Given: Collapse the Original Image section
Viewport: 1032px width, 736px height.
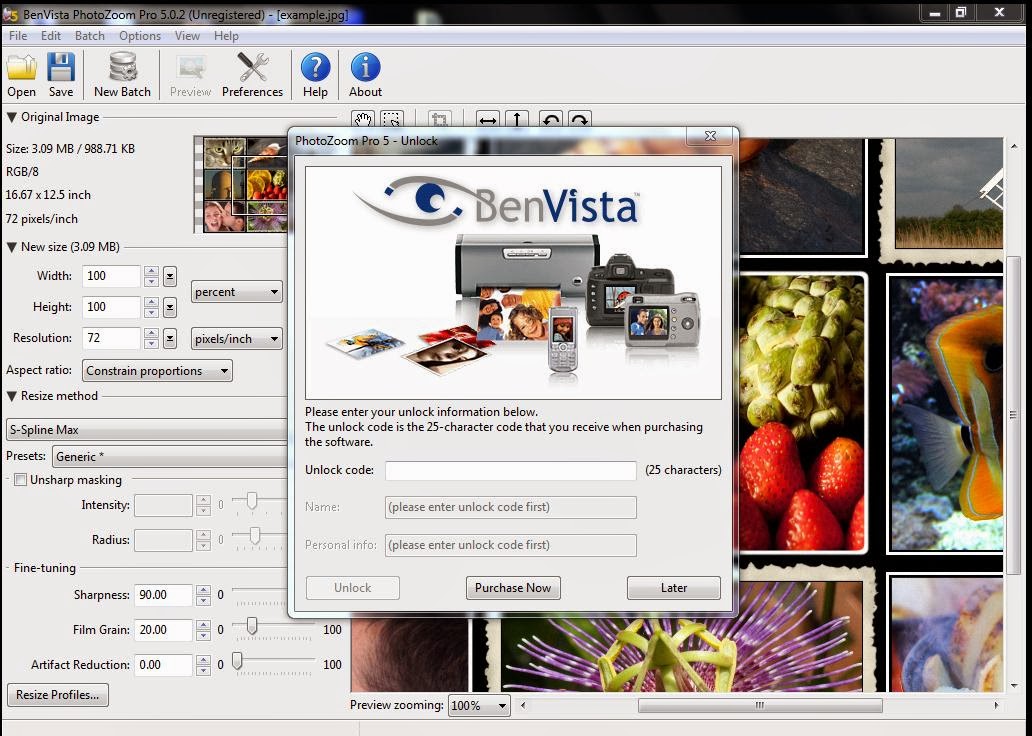Looking at the screenshot, I should 12,117.
